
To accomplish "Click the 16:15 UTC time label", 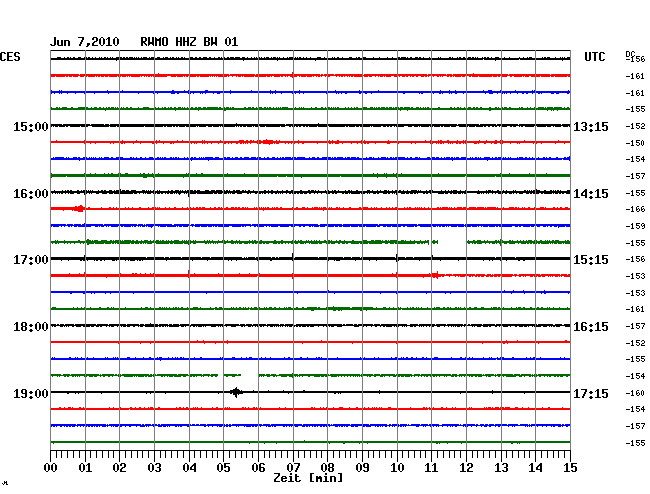I will point(591,327).
